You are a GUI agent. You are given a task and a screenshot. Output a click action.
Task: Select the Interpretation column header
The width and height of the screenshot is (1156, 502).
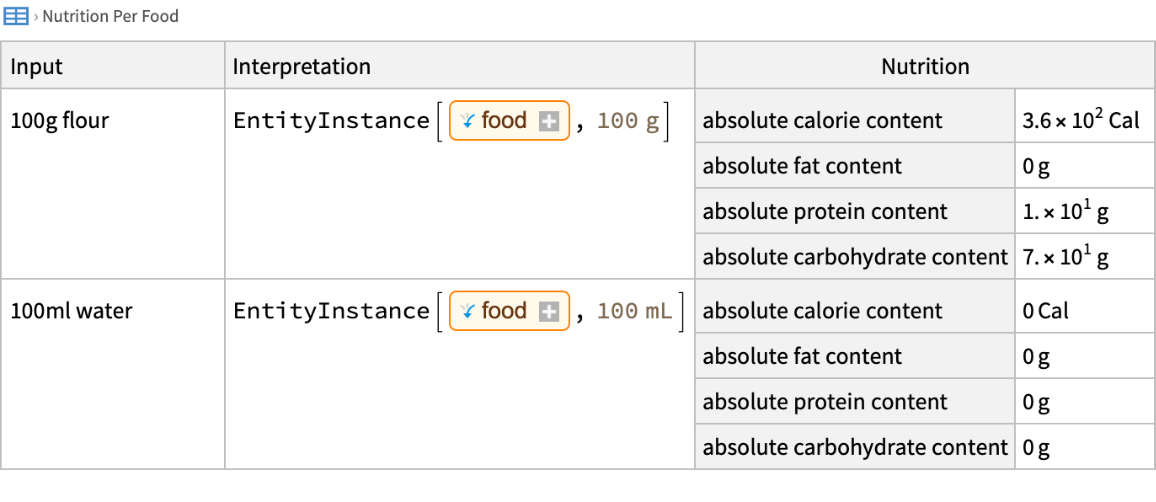[301, 67]
